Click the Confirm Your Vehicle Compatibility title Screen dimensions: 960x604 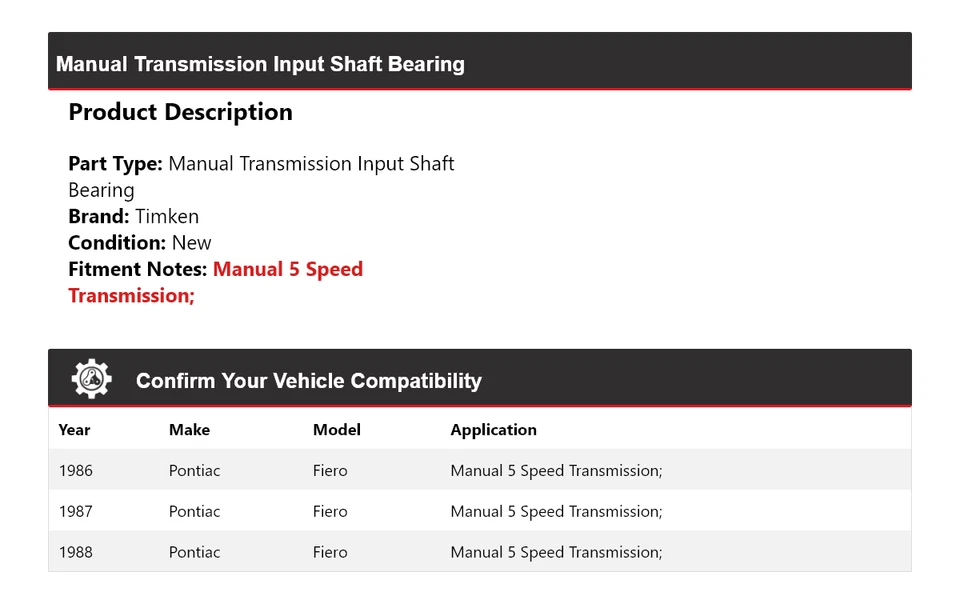pos(309,381)
